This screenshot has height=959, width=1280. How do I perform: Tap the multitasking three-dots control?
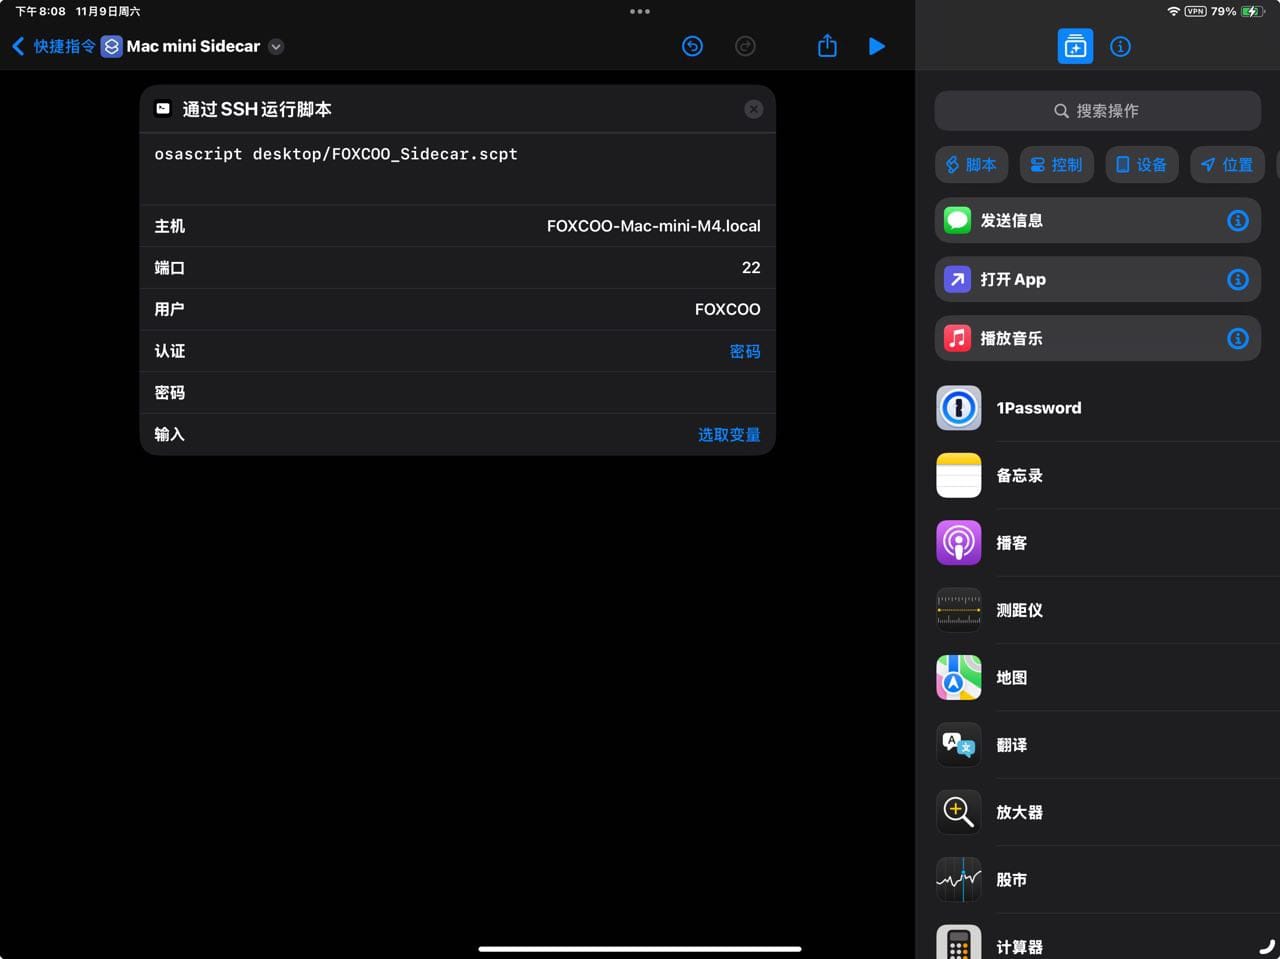point(640,11)
